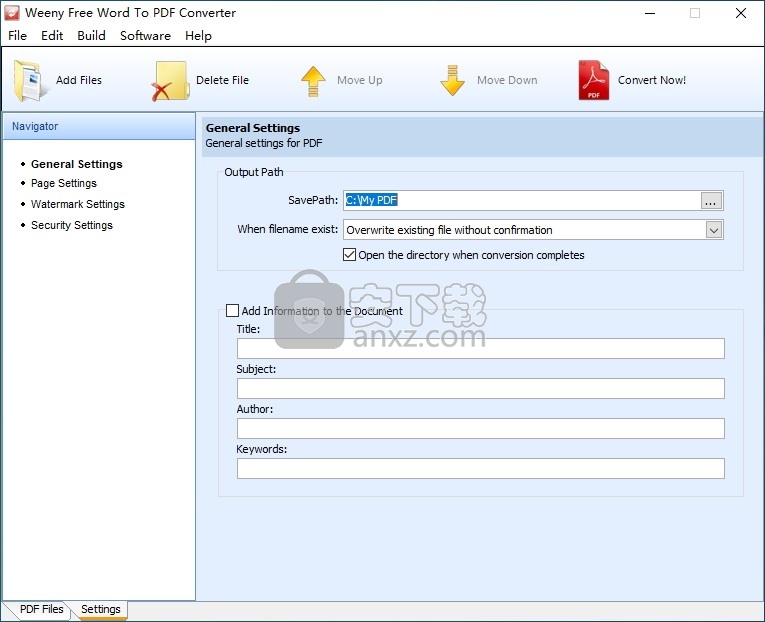765x622 pixels.
Task: Click the Move Up arrow icon
Action: click(313, 81)
